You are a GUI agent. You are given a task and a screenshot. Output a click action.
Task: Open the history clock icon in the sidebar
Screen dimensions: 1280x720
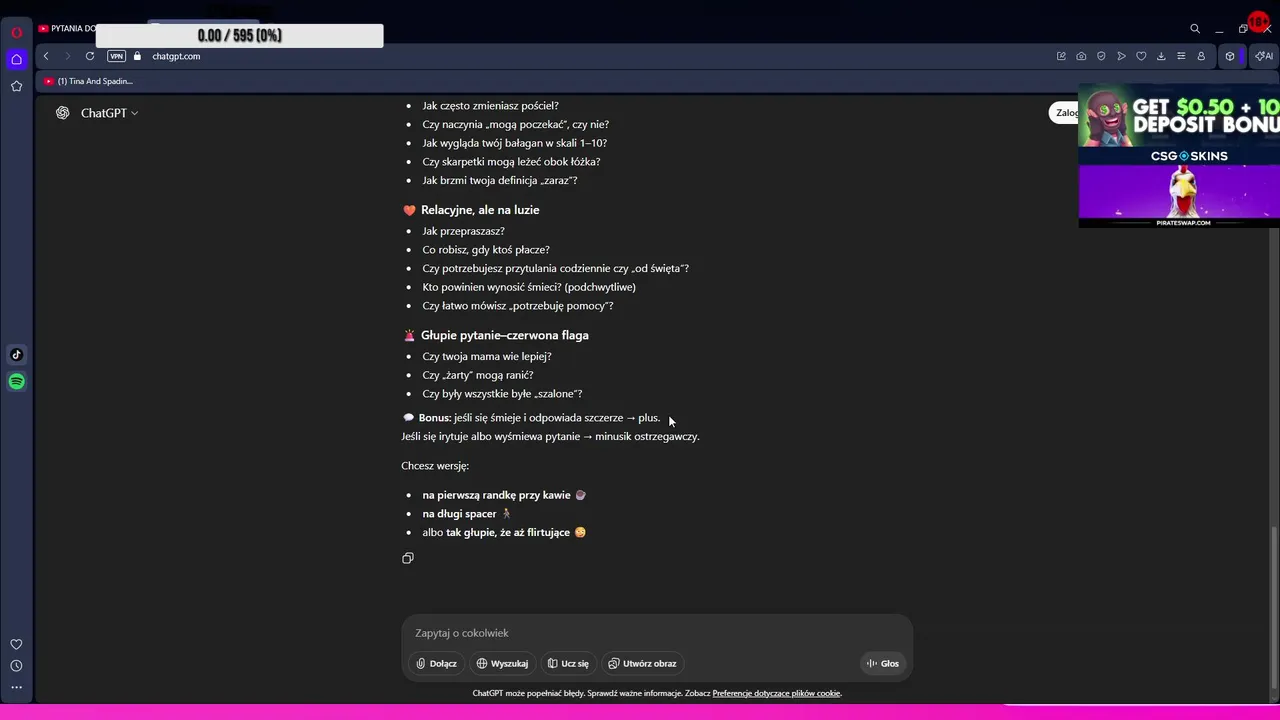(x=16, y=666)
